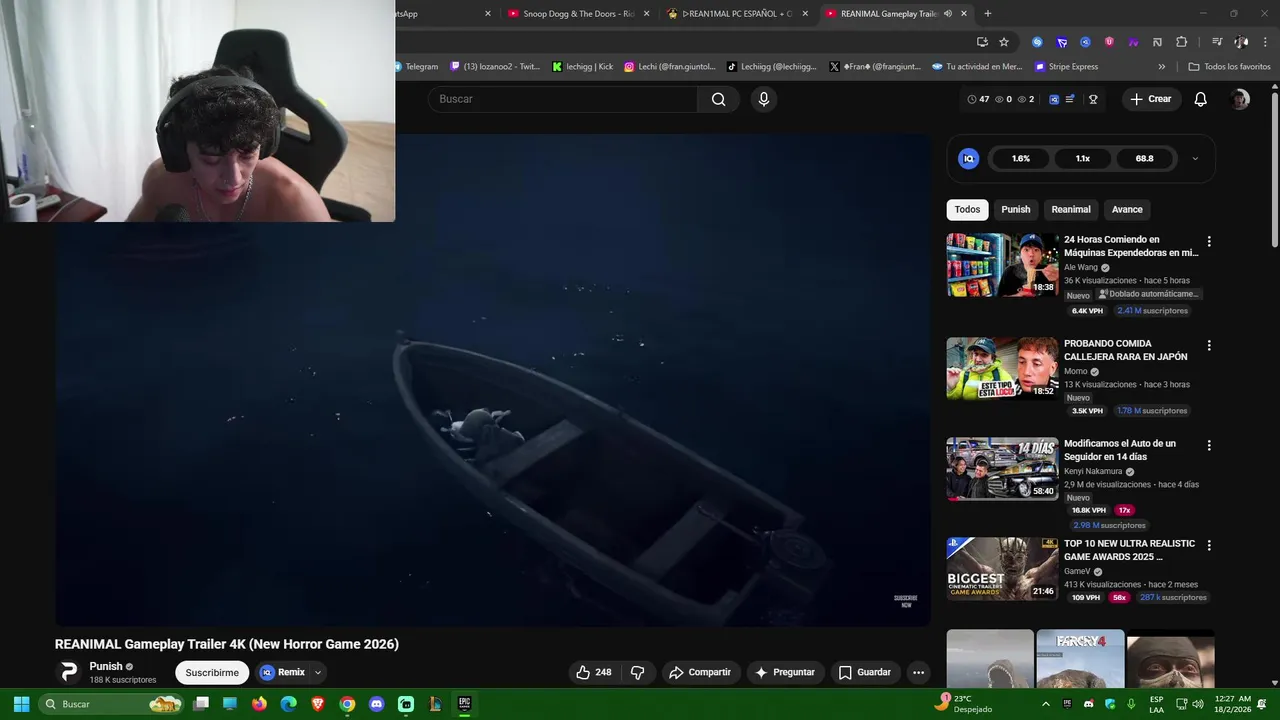The width and height of the screenshot is (1280, 720).
Task: Show hidden bookmarks with the double chevron
Action: [x=1162, y=67]
